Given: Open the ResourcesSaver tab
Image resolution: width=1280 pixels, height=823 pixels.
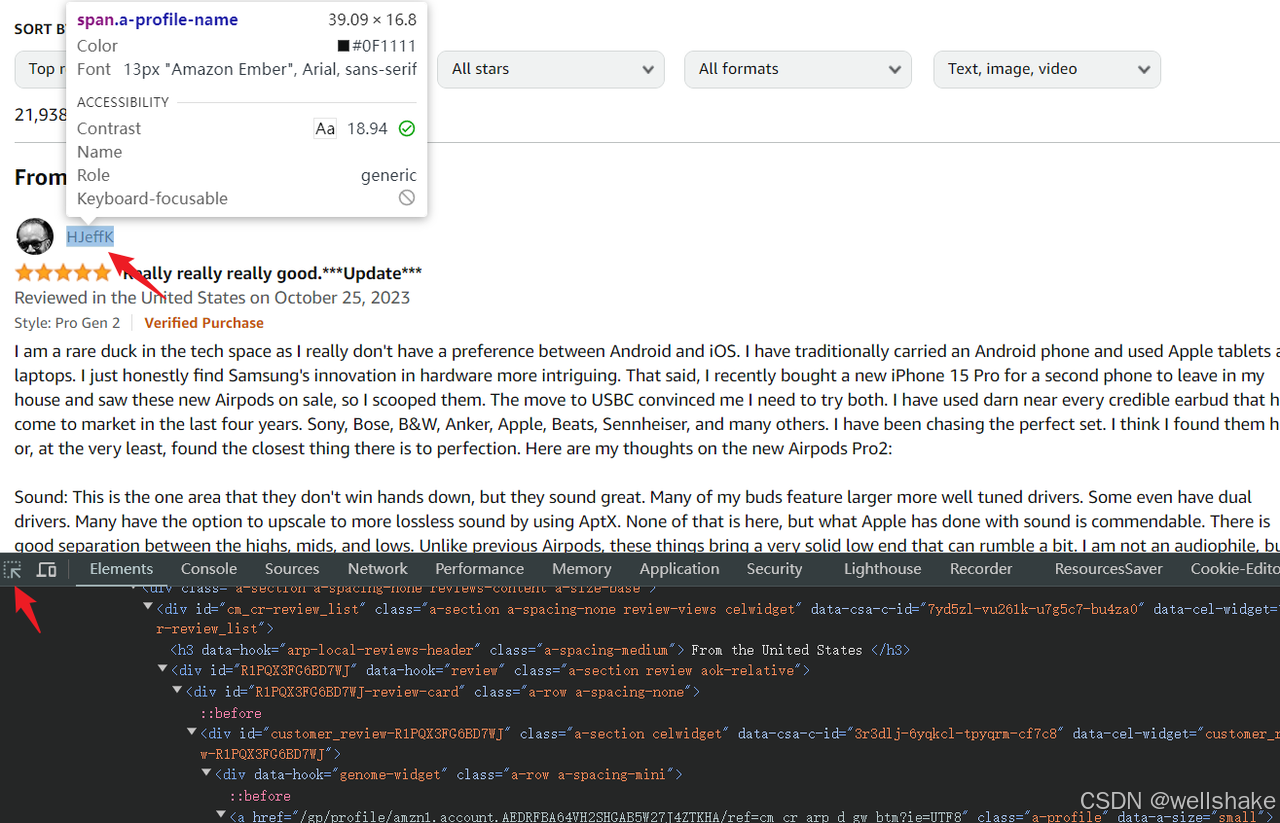Looking at the screenshot, I should pyautogui.click(x=1109, y=569).
